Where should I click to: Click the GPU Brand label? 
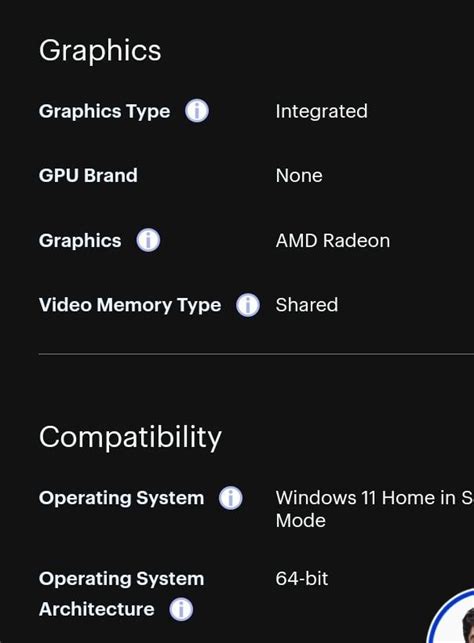(88, 176)
